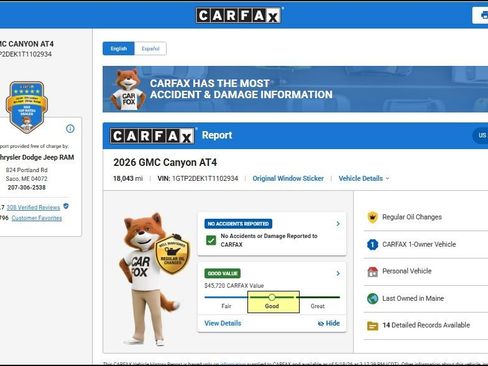
Task: Click the Fair label on value scale
Action: point(226,306)
